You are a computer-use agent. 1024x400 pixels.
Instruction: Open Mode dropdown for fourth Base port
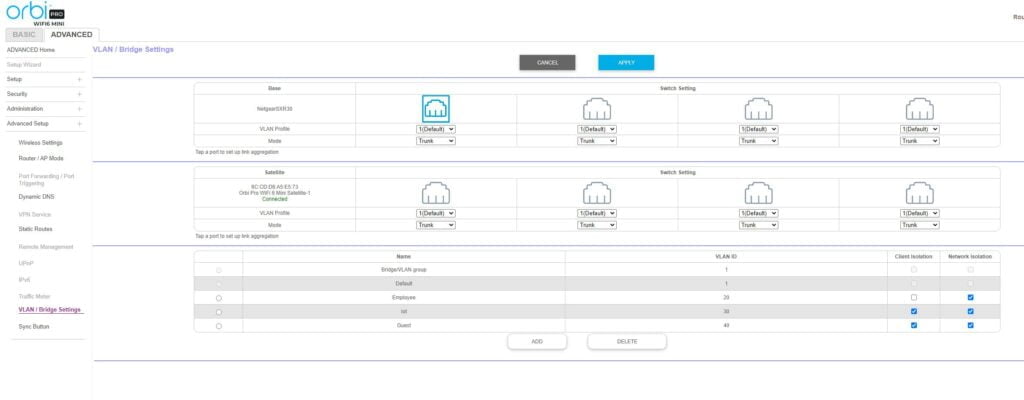919,141
